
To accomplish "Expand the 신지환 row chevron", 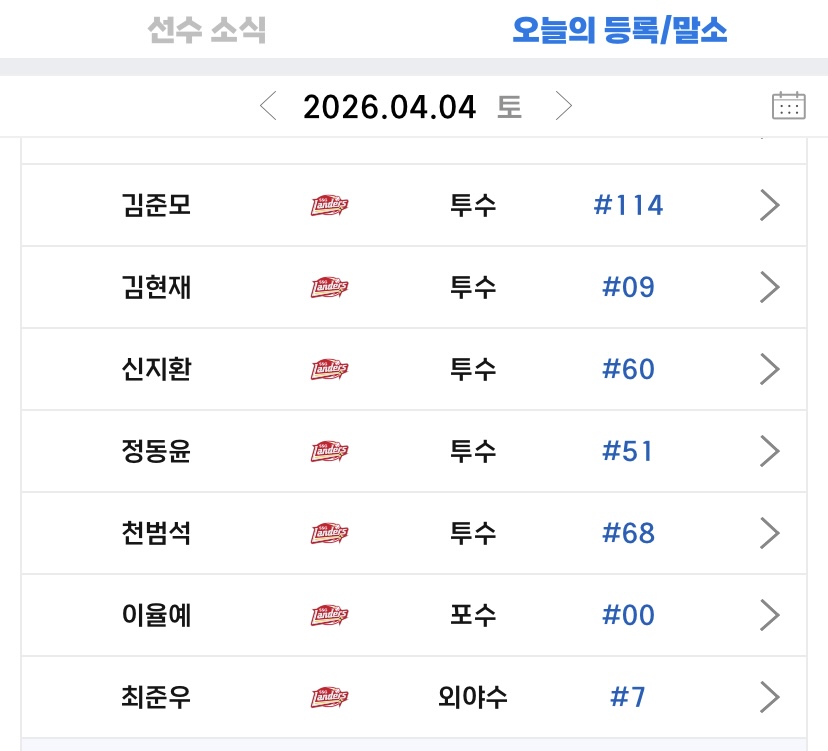I will pos(770,369).
